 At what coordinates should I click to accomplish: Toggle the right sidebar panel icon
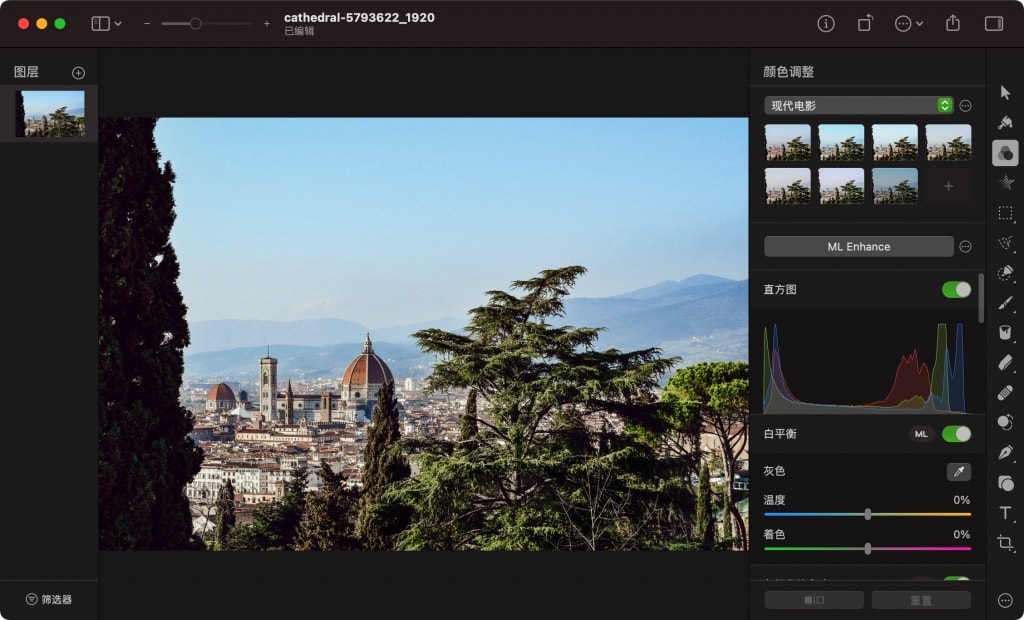[994, 24]
